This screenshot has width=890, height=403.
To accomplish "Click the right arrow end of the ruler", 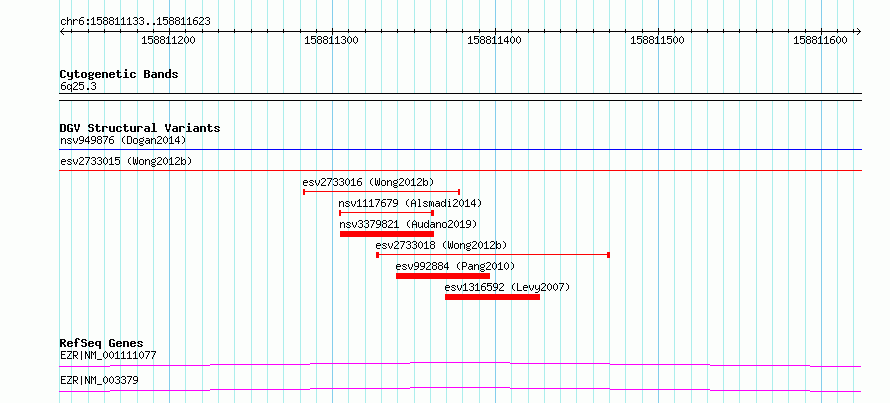I will pos(859,31).
